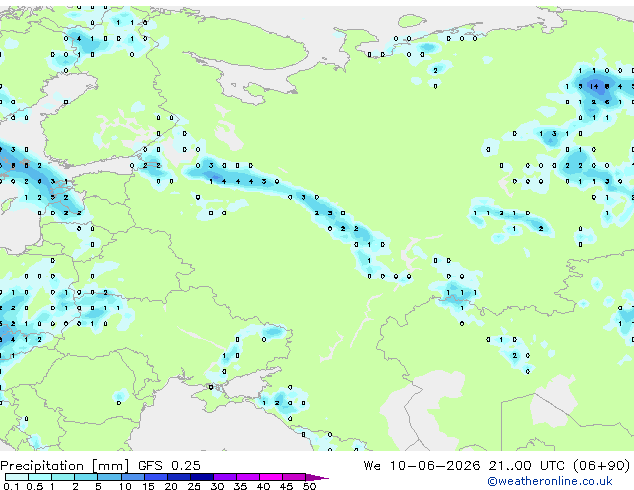Select the 30–35 mm purple legend swatch

[224, 477]
